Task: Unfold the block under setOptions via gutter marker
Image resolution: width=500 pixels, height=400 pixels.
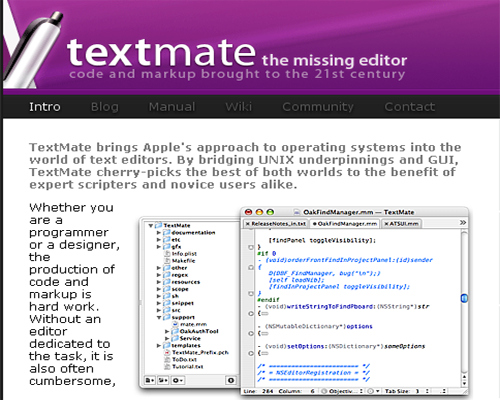Action: pyautogui.click(x=251, y=353)
